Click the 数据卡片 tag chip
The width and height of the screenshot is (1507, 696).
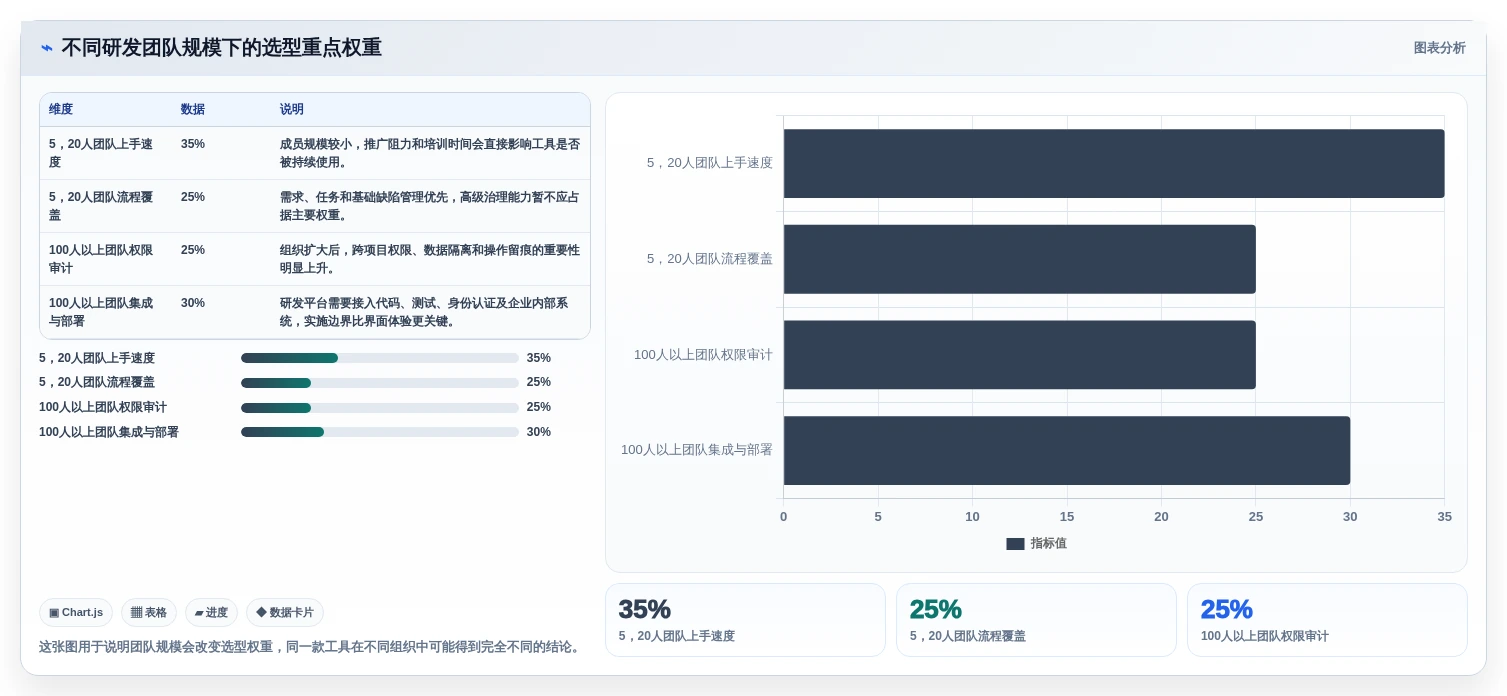pos(285,612)
